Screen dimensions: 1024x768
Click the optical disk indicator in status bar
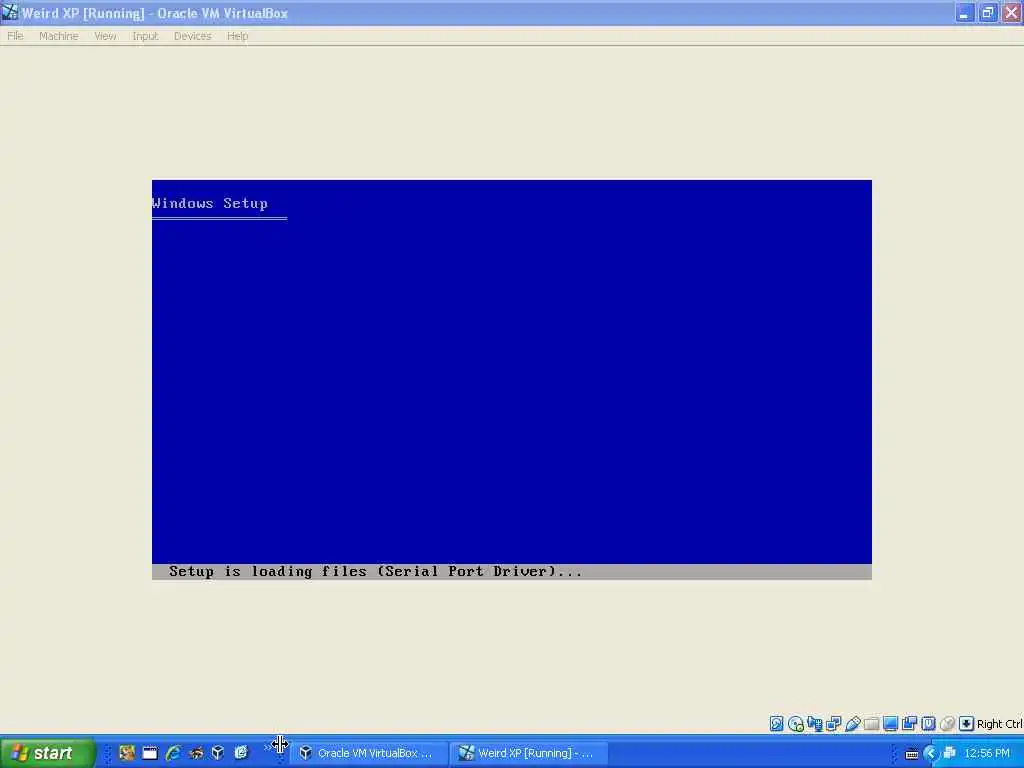(795, 723)
